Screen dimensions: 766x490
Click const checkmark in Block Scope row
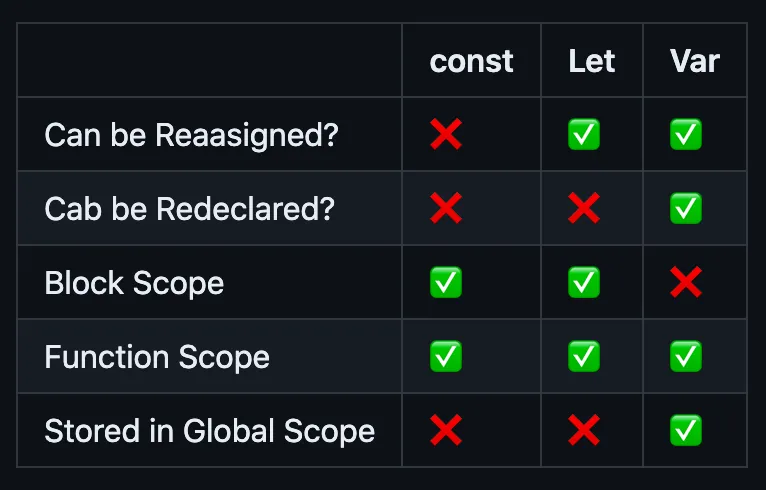coord(446,282)
